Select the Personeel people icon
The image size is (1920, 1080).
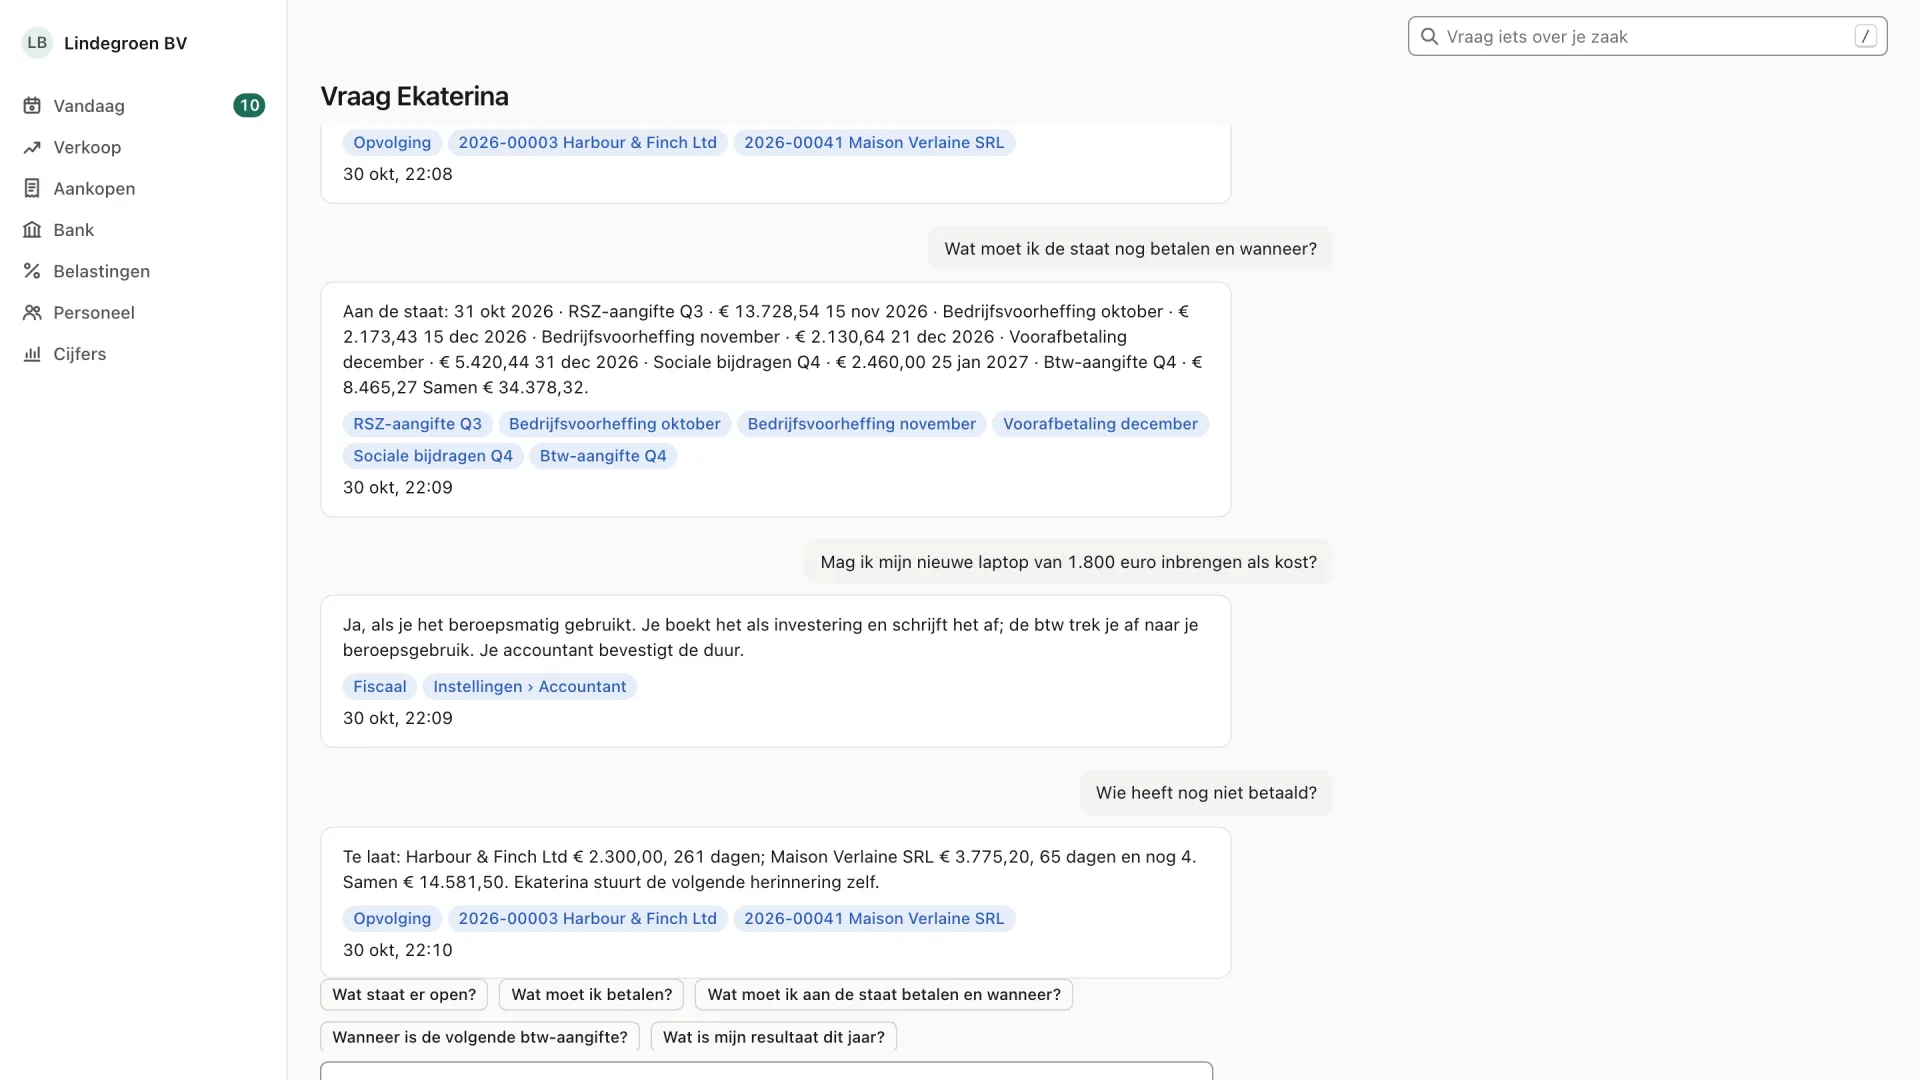tap(32, 313)
